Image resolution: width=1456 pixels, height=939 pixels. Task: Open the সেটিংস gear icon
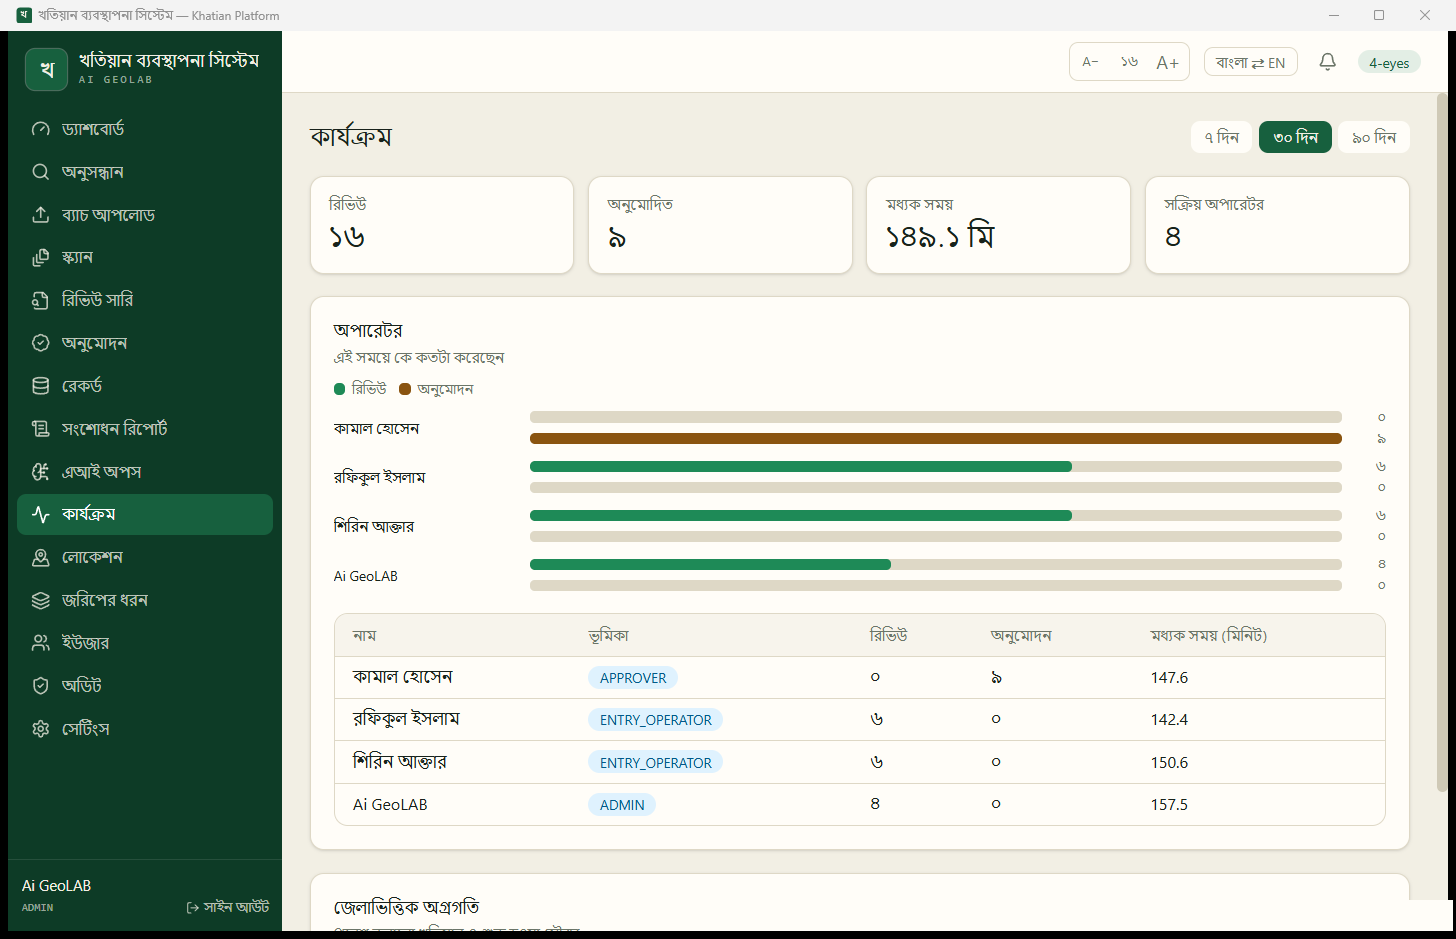click(x=41, y=729)
